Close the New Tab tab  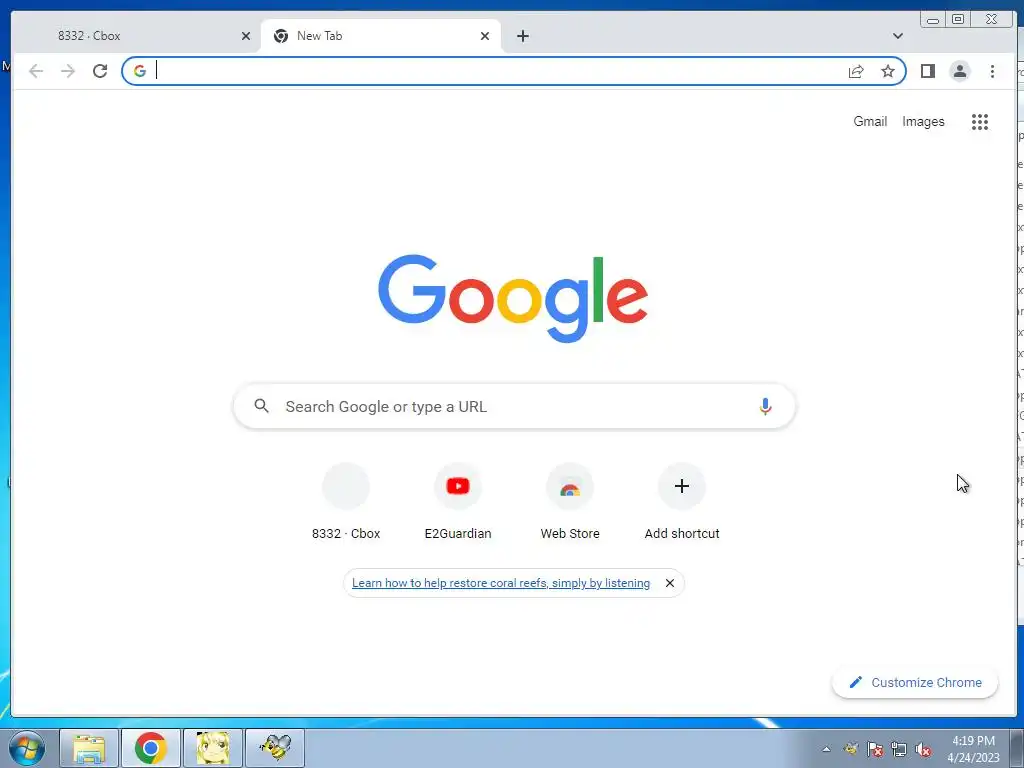(485, 36)
